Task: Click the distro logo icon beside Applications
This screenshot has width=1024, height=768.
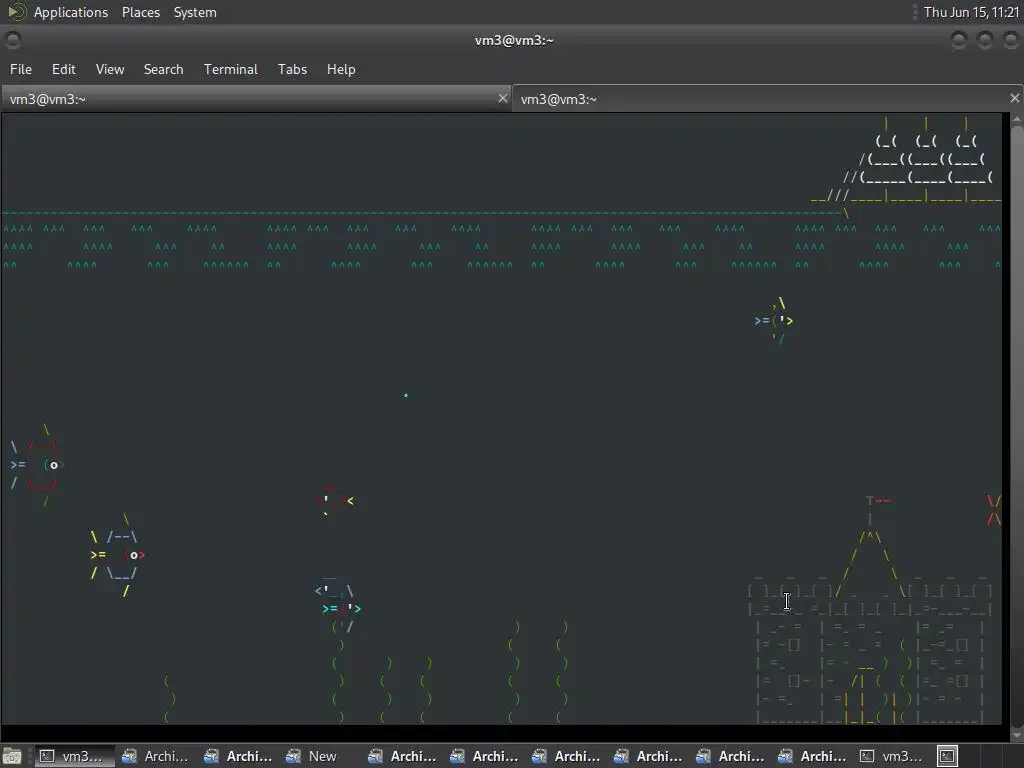Action: pos(16,12)
